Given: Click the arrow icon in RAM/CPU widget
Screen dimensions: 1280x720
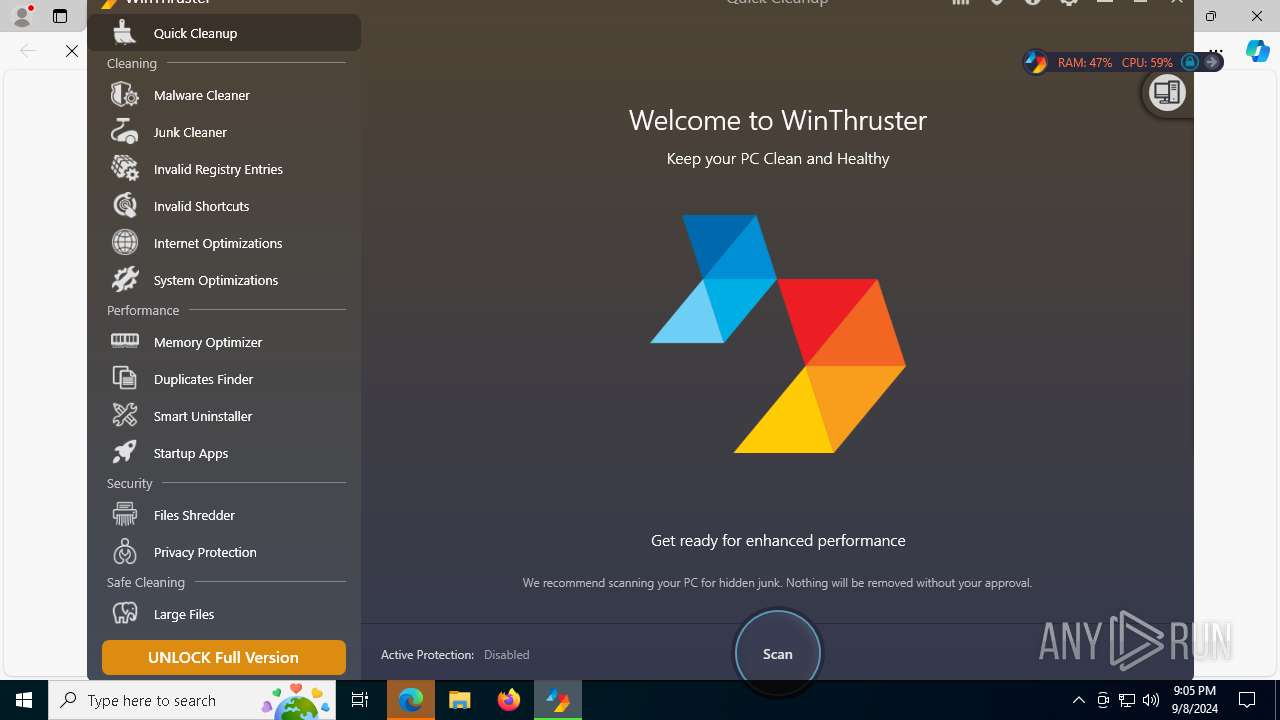Looking at the screenshot, I should point(1212,62).
